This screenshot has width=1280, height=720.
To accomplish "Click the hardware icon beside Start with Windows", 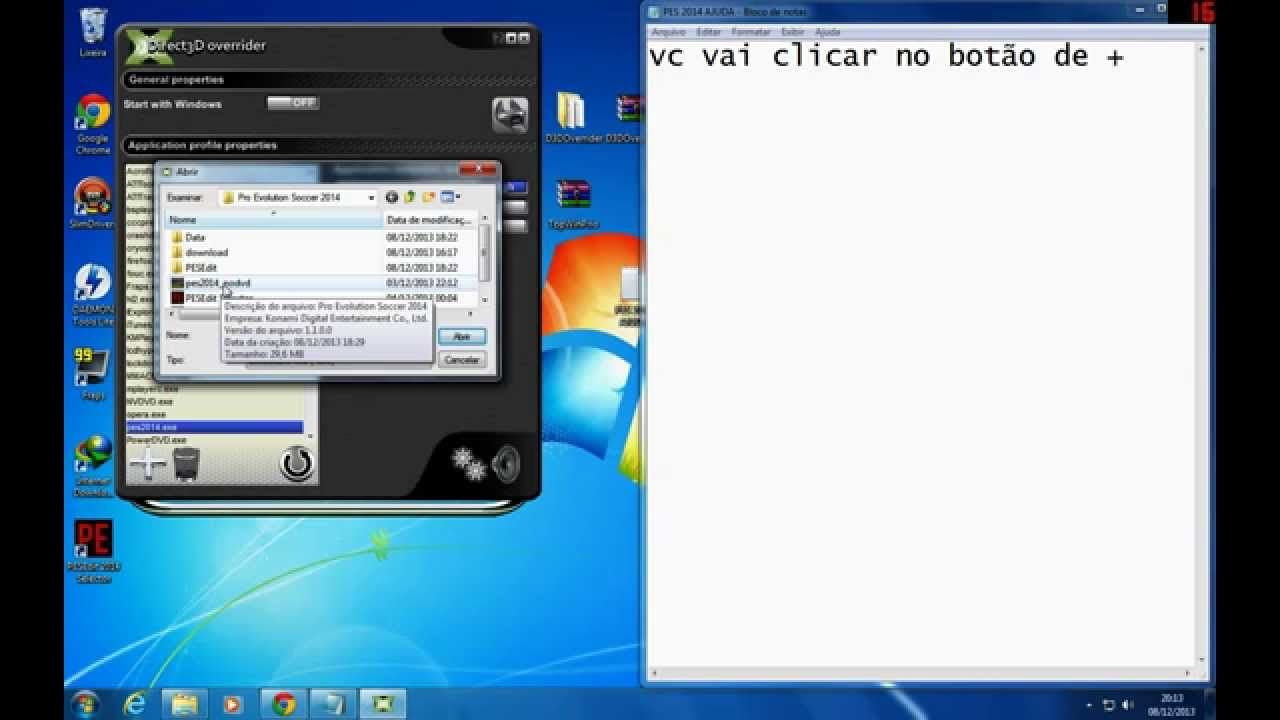I will click(510, 114).
